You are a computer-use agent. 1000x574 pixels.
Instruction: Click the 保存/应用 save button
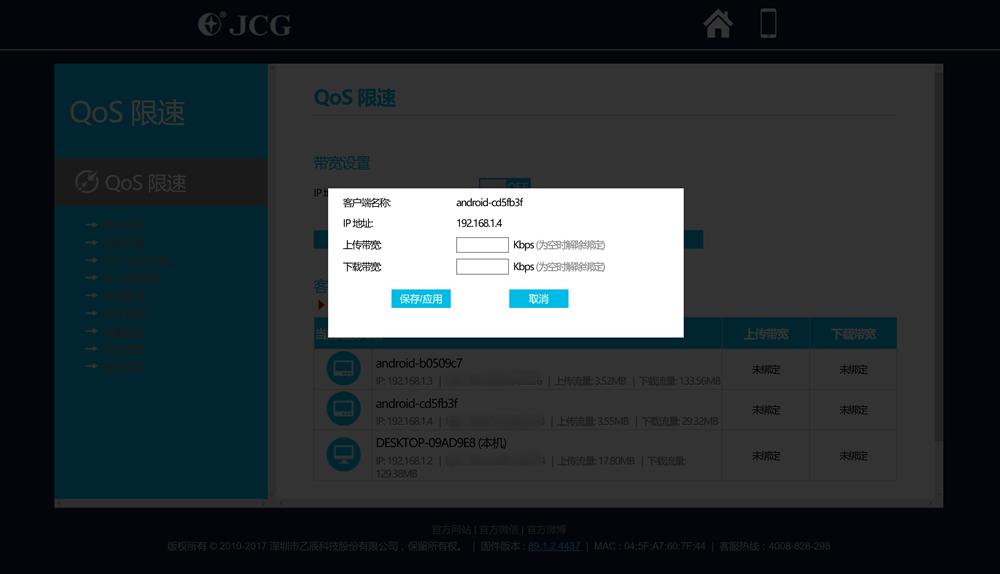point(421,298)
